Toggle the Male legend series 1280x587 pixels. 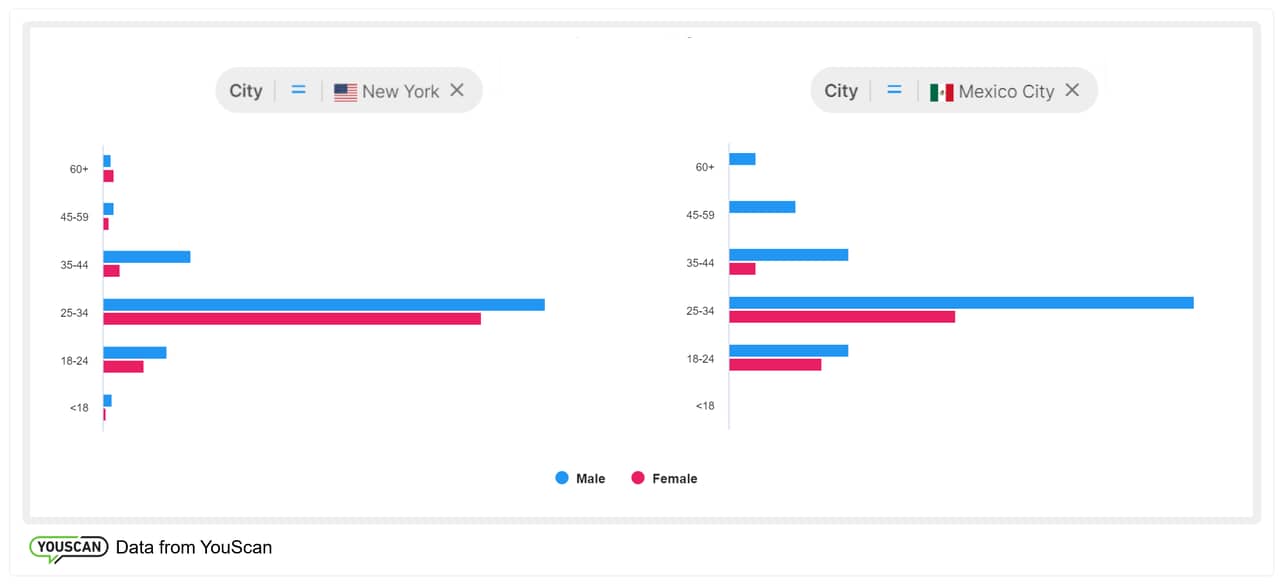tap(590, 479)
